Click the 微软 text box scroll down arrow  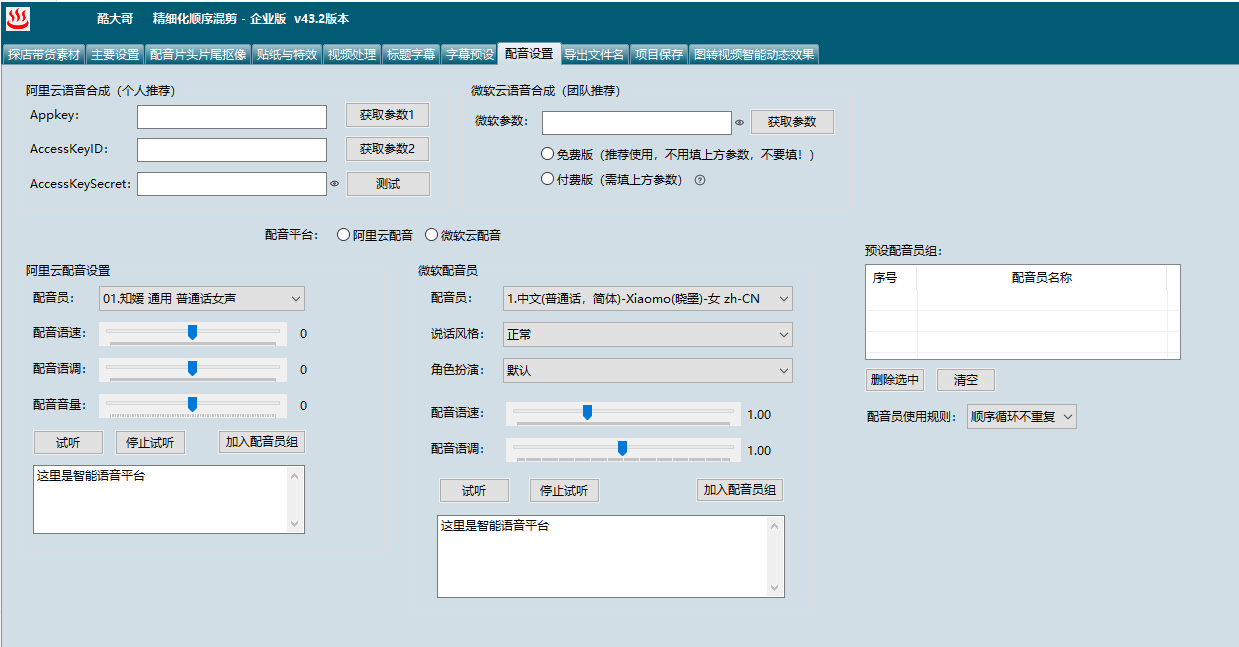(x=775, y=588)
